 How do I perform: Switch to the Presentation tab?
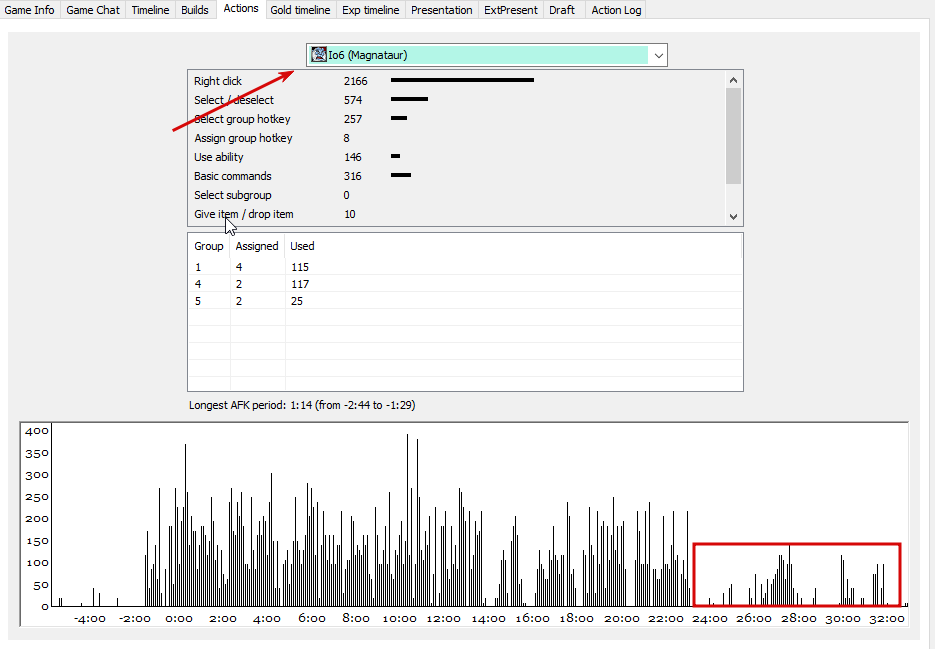[442, 10]
